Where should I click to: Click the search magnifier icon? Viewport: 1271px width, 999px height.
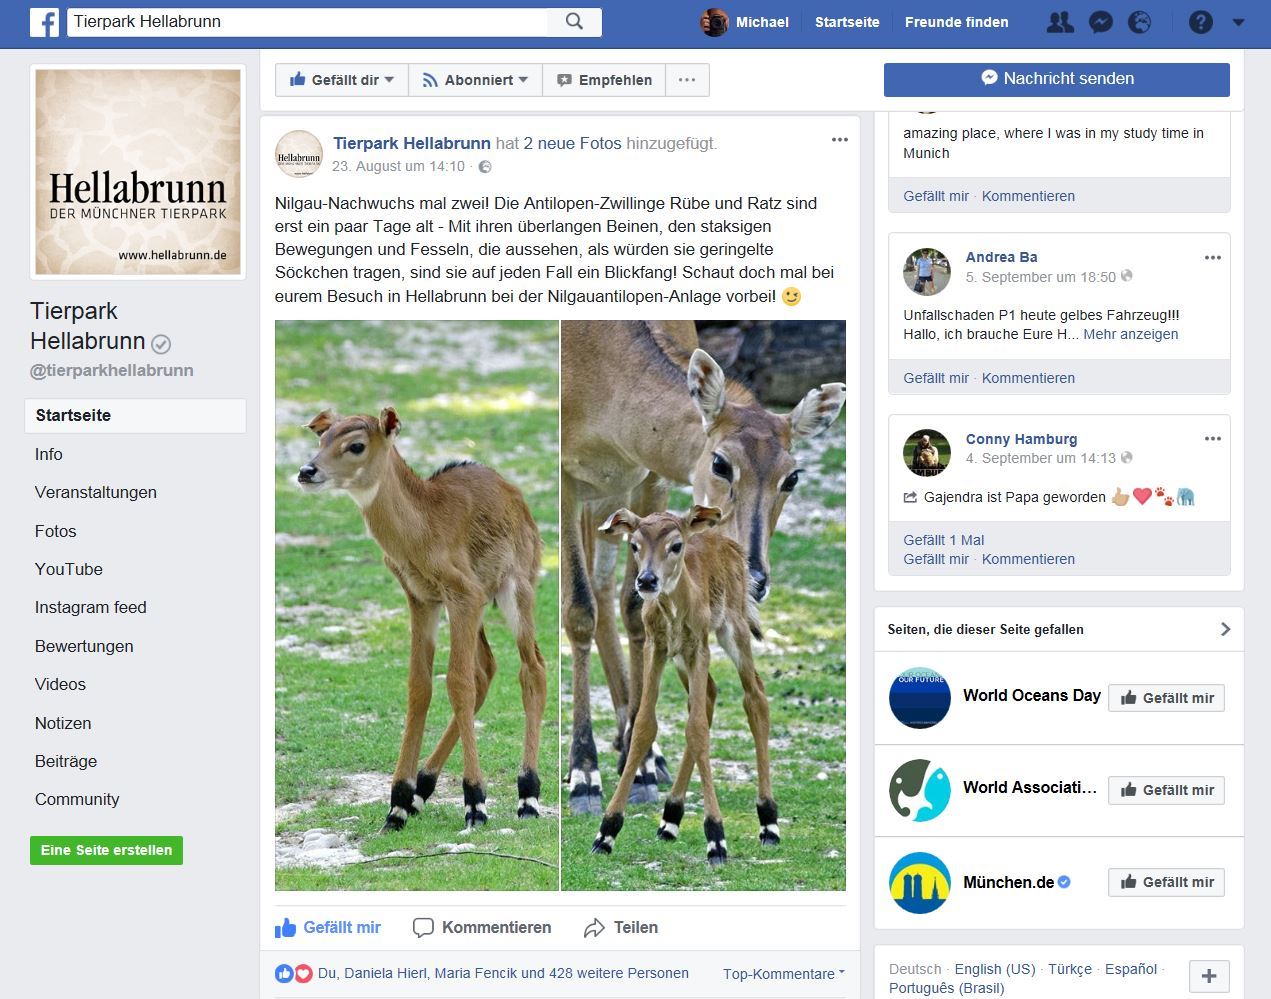click(x=574, y=21)
